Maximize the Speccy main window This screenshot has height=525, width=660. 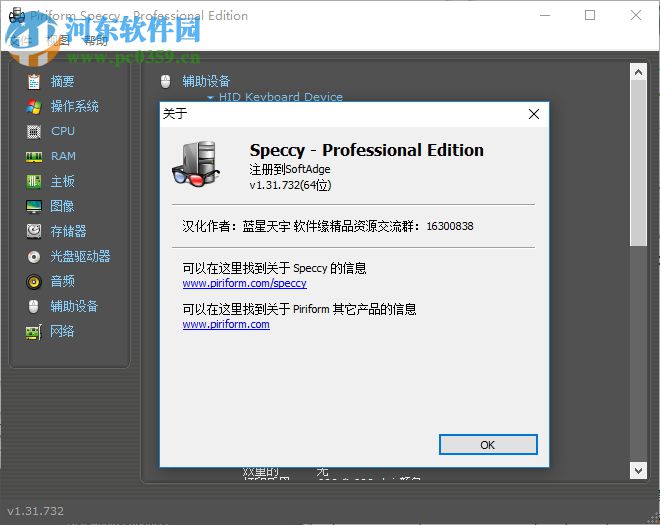point(590,16)
